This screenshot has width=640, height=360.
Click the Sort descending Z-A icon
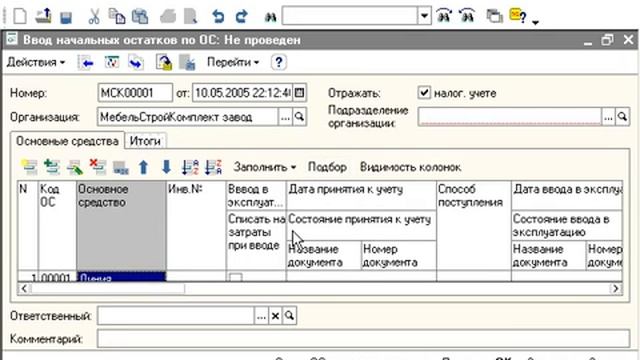pyautogui.click(x=213, y=167)
